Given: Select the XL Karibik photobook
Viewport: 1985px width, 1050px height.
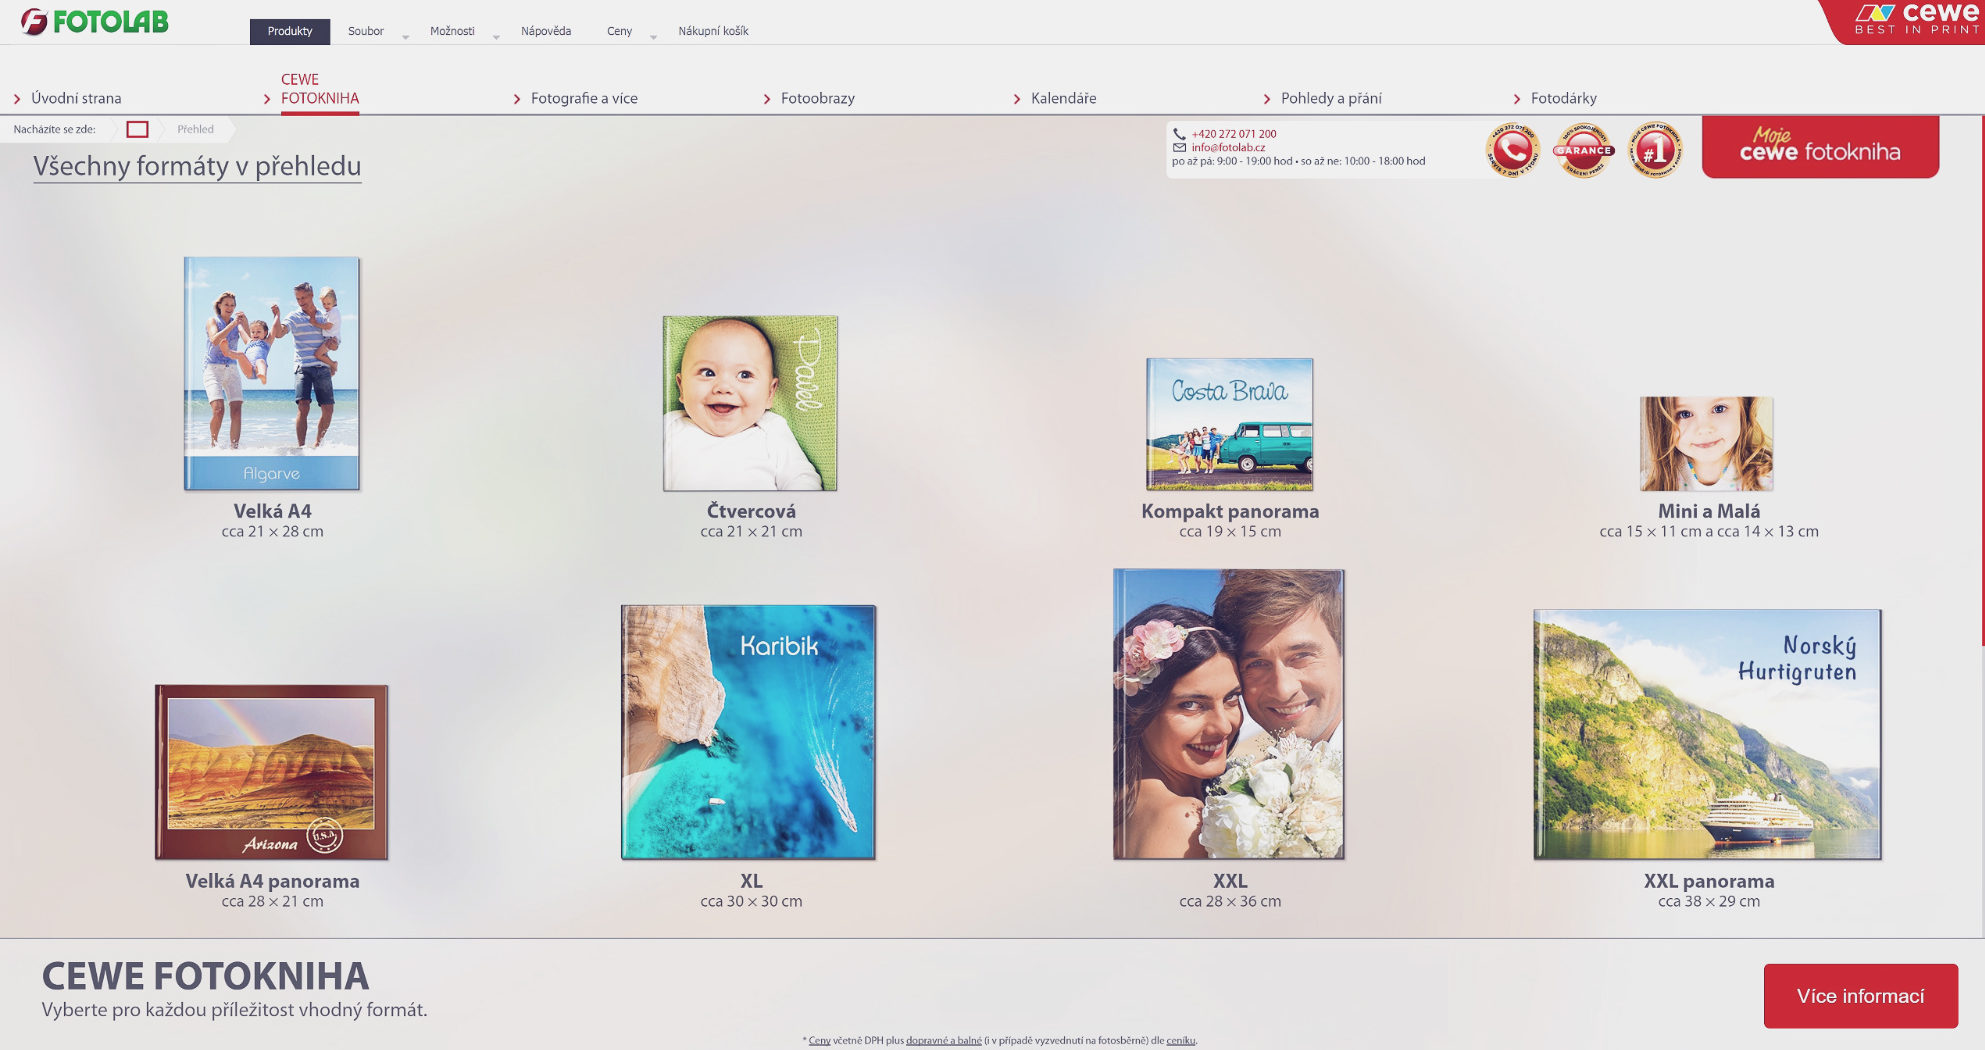Looking at the screenshot, I should pyautogui.click(x=748, y=732).
